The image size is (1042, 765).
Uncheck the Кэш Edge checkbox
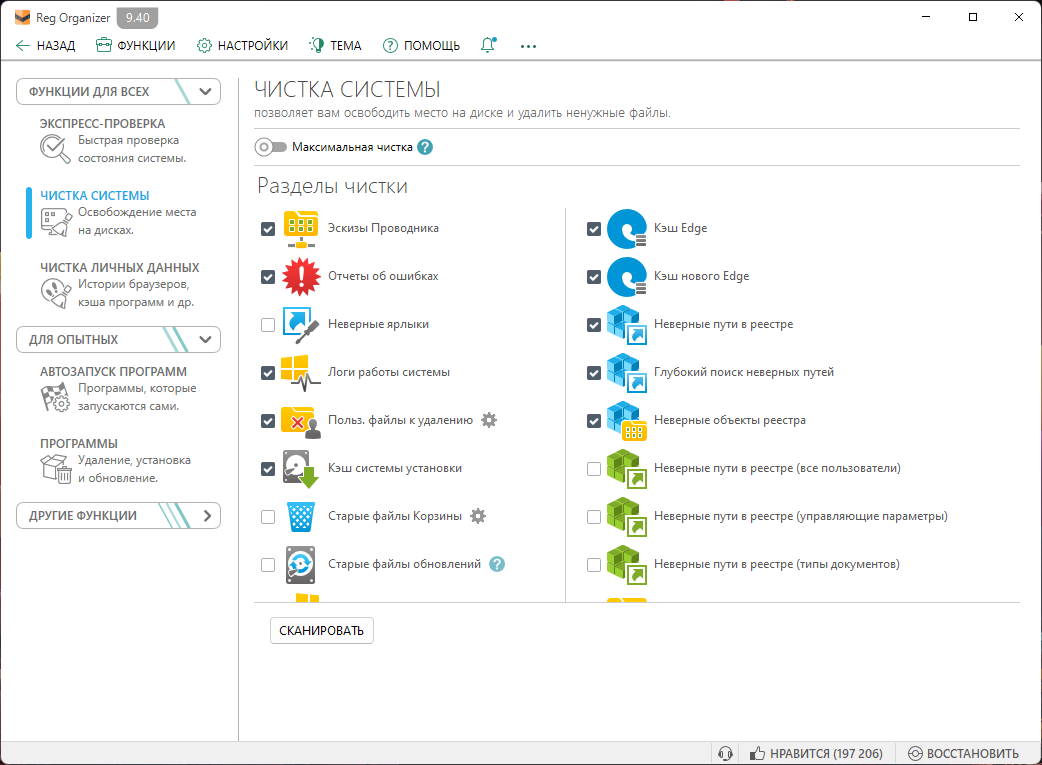tap(594, 229)
